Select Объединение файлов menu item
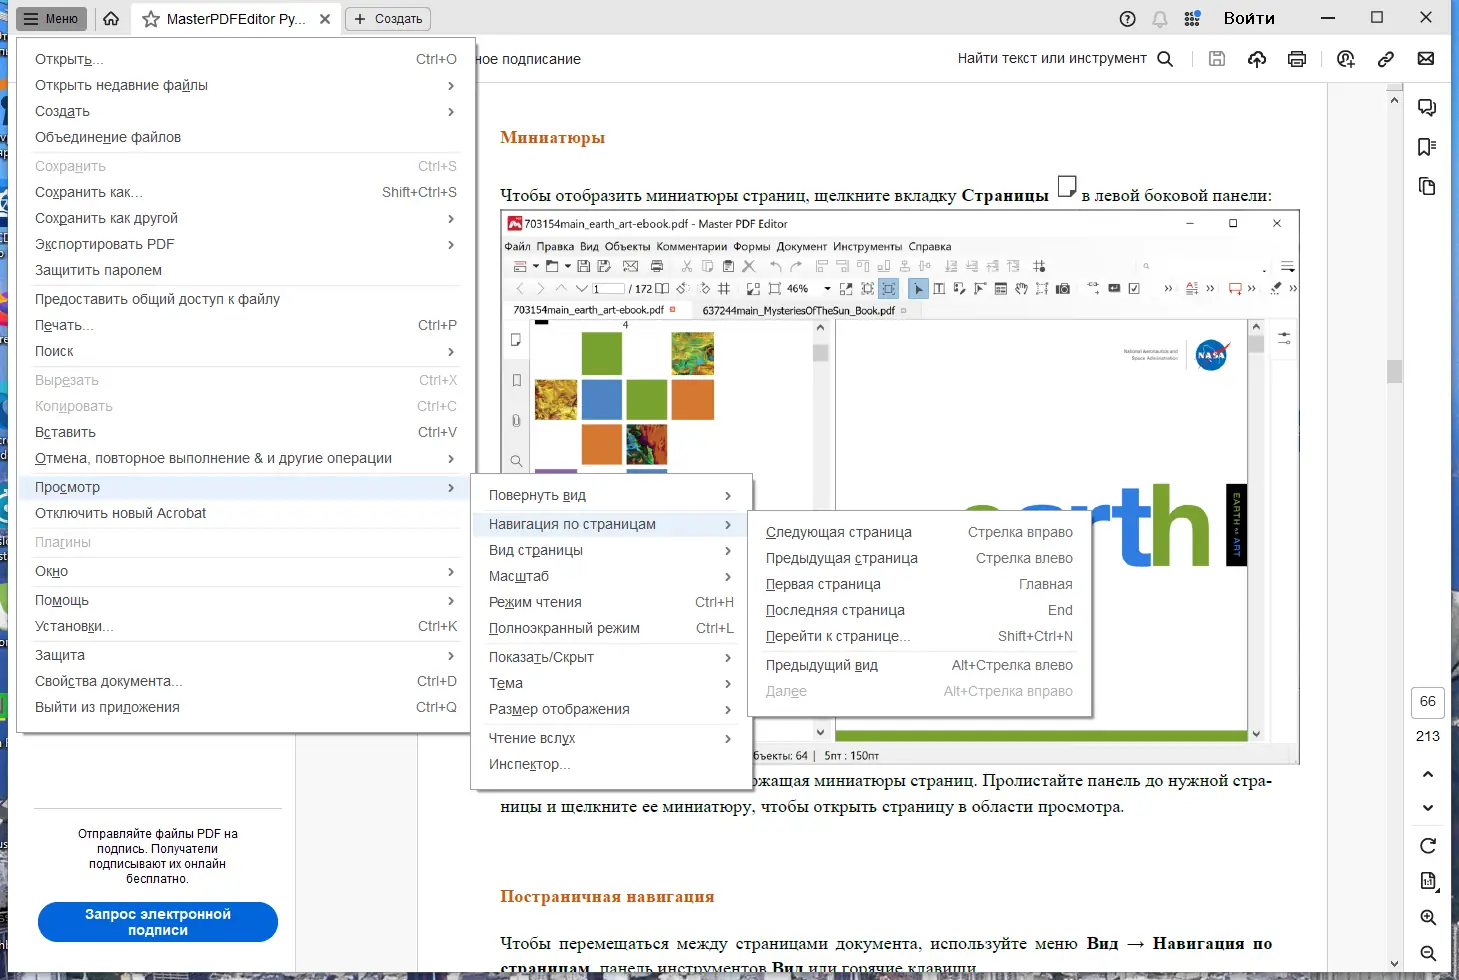 [x=246, y=137]
